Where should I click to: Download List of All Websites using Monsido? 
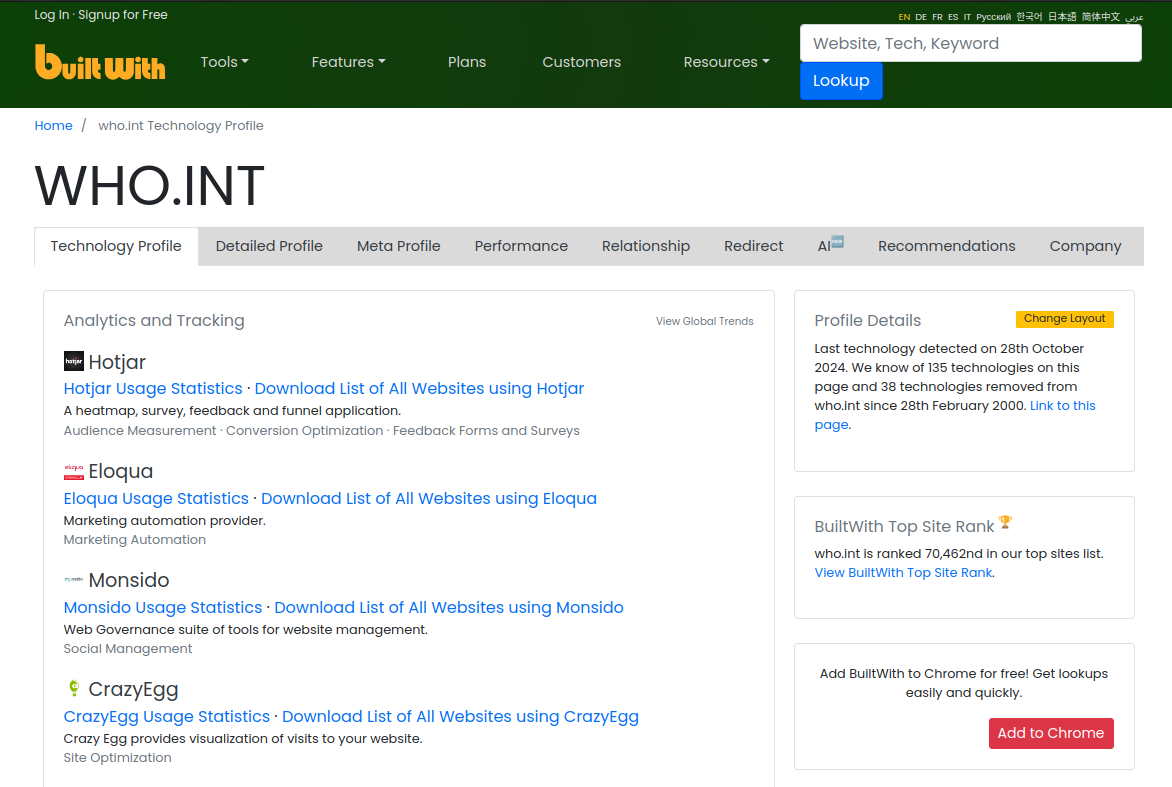coord(448,608)
